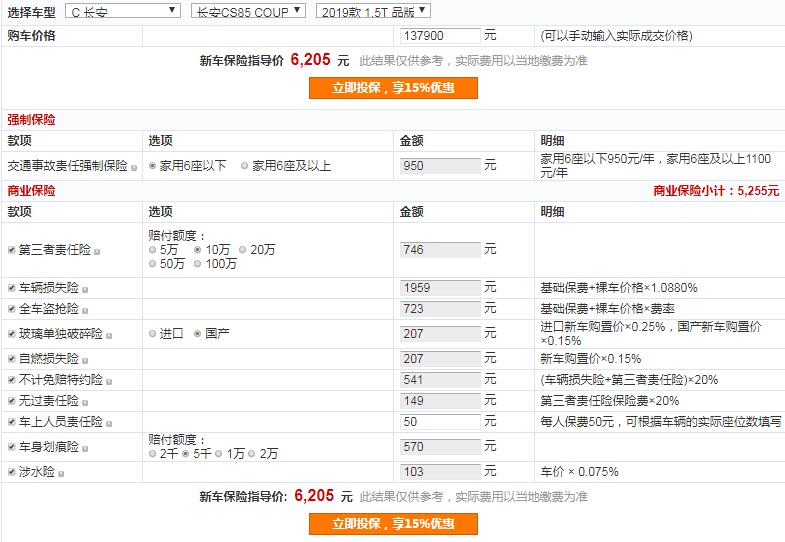This screenshot has height=542, width=785.
Task: Select the 100万 third-party coverage option
Action: (198, 263)
